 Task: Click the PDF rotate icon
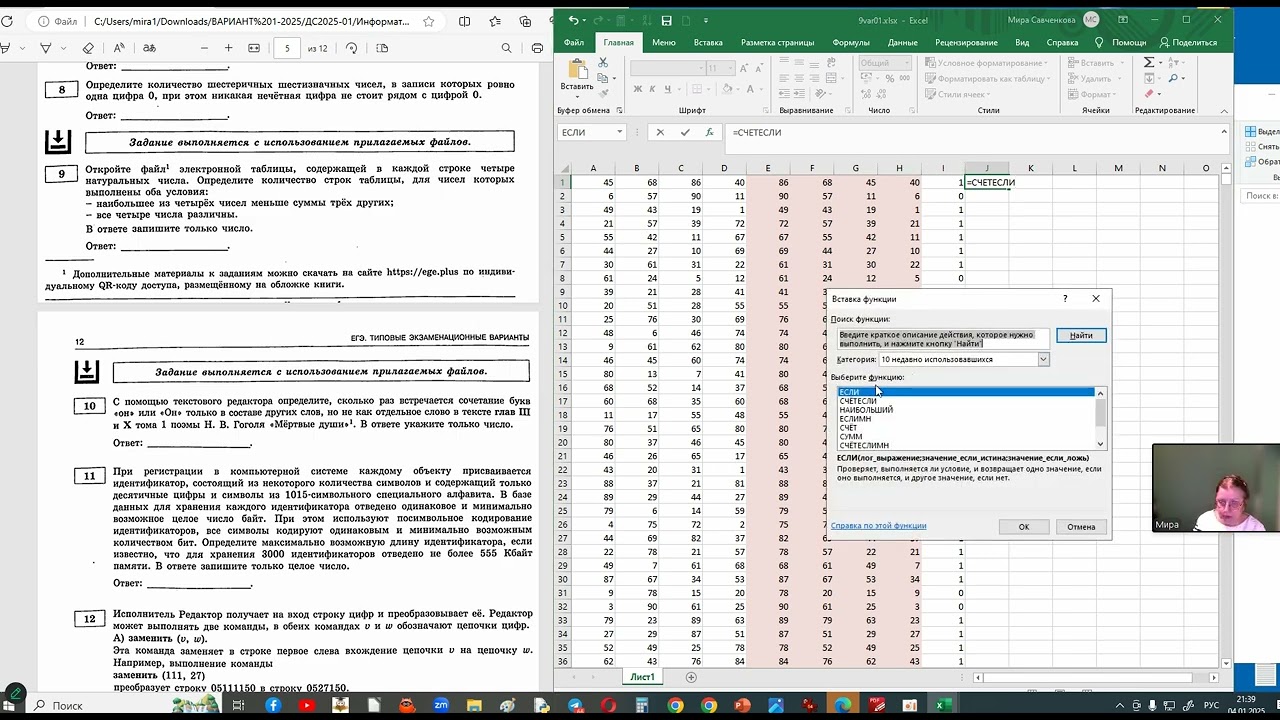pyautogui.click(x=351, y=48)
